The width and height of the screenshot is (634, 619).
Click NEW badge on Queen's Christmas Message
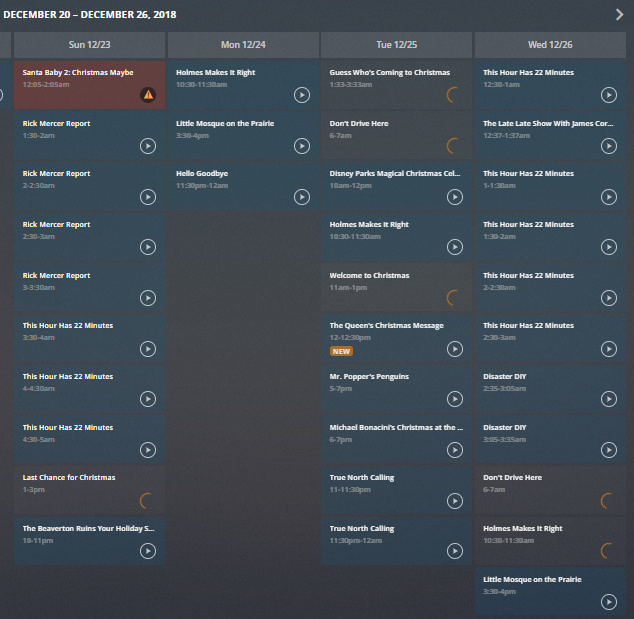coord(341,351)
